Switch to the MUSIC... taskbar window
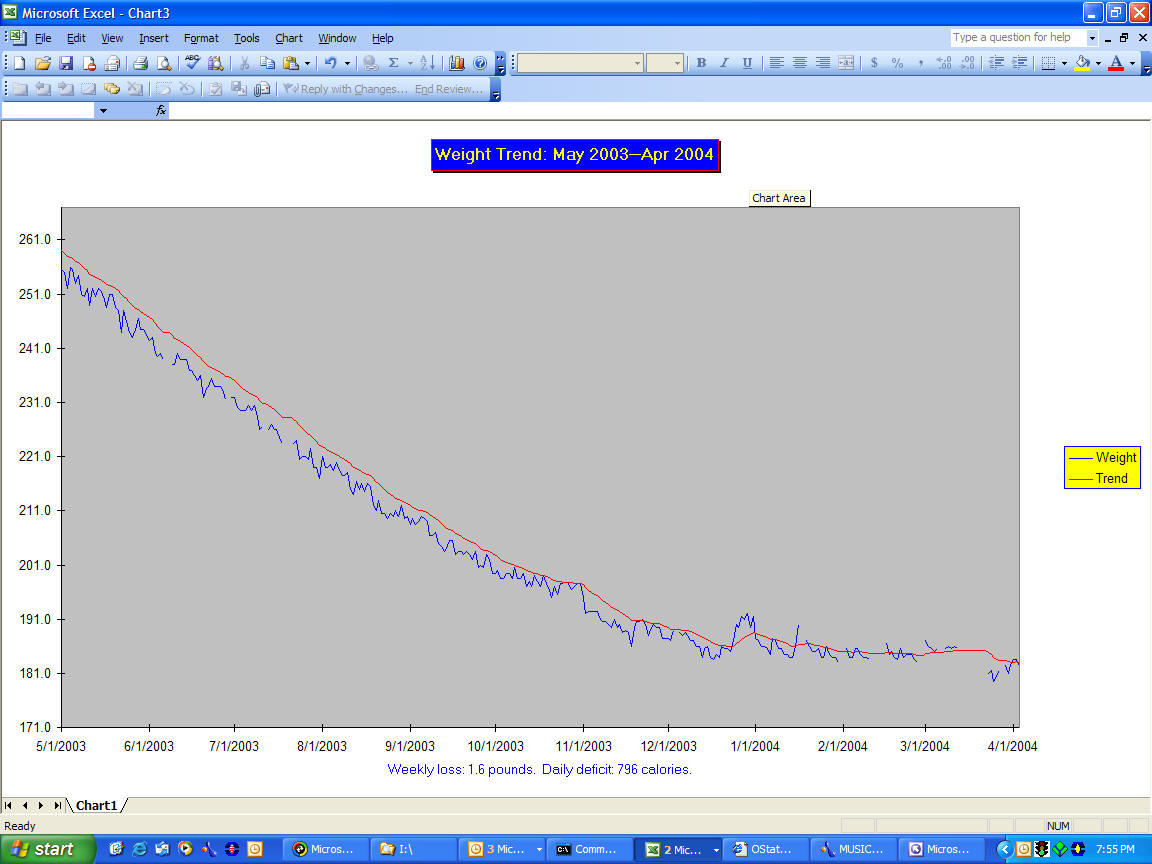Screen dimensions: 1152x864 [853, 849]
